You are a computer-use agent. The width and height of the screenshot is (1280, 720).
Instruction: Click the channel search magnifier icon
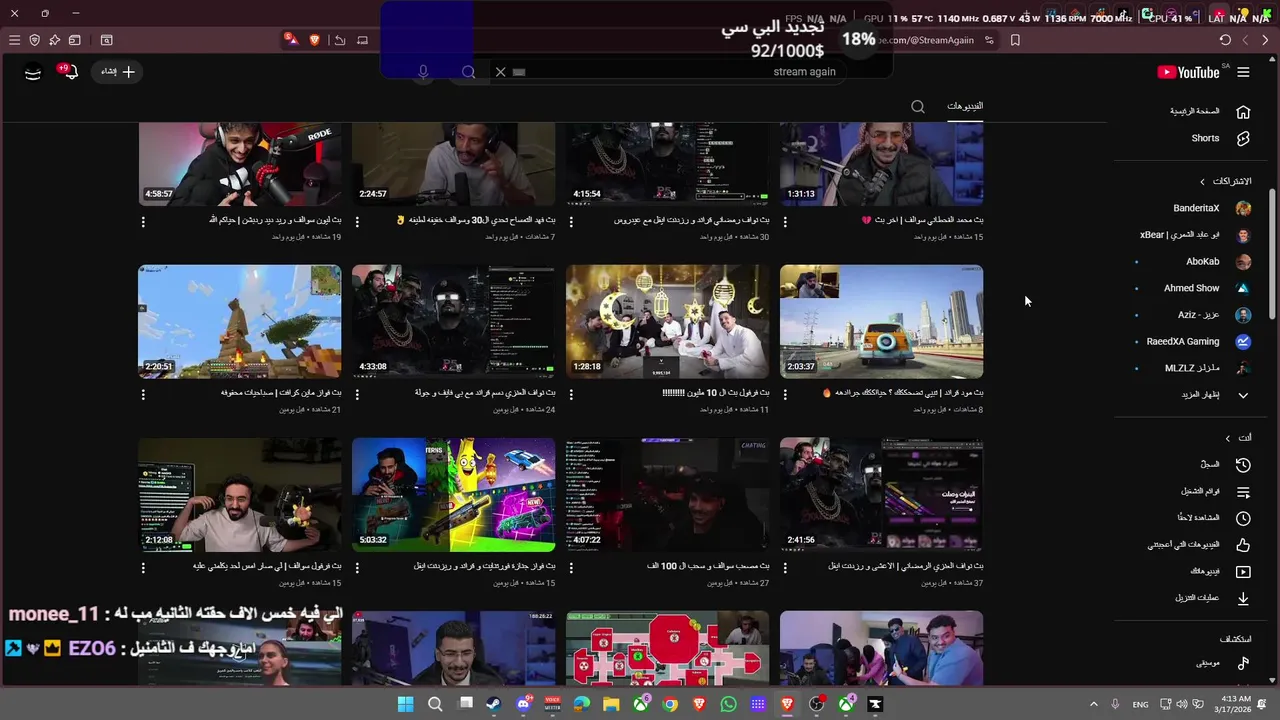[918, 107]
